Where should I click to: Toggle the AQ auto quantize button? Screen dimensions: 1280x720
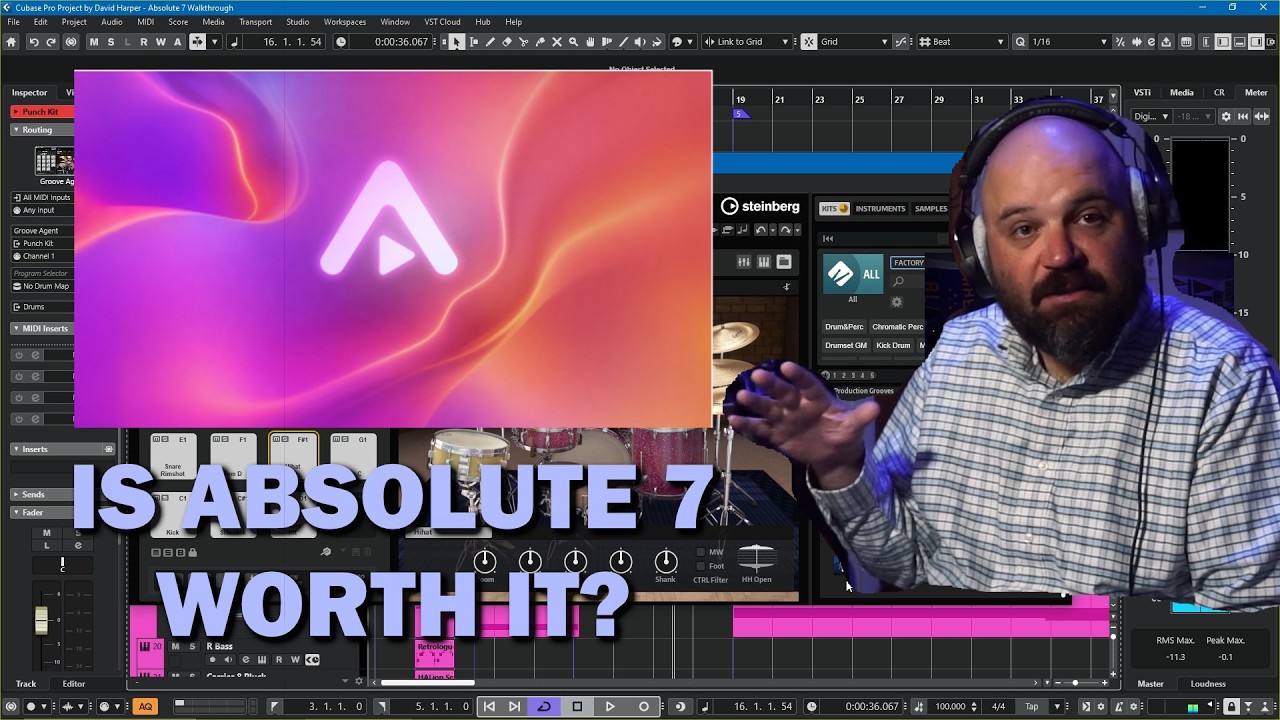tap(145, 706)
